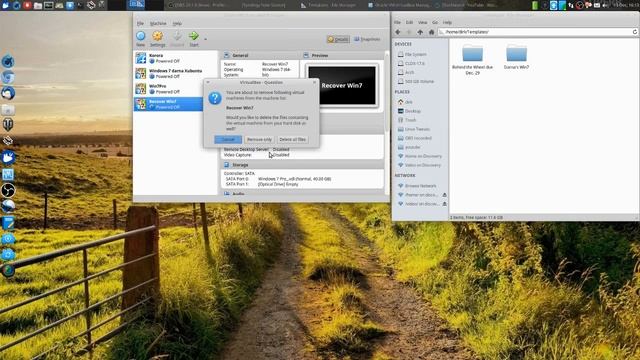
Task: Open Video on Discovery network bookmark
Action: pyautogui.click(x=422, y=165)
